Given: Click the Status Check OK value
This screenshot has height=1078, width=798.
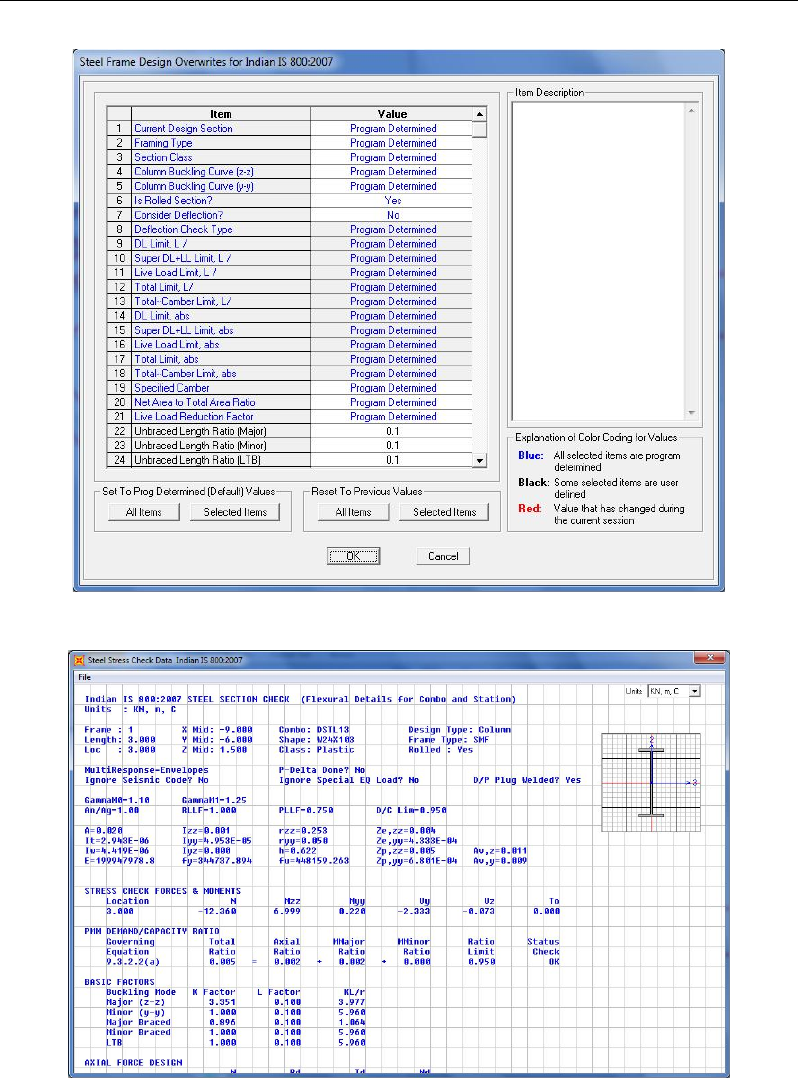Looking at the screenshot, I should (553, 962).
